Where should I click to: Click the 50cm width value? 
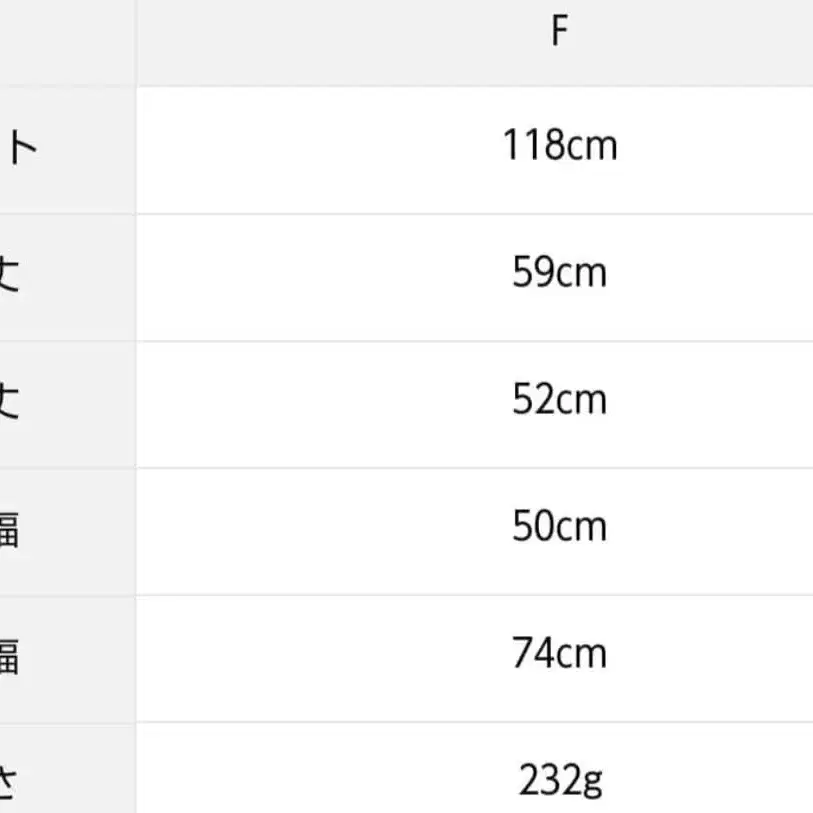click(559, 527)
